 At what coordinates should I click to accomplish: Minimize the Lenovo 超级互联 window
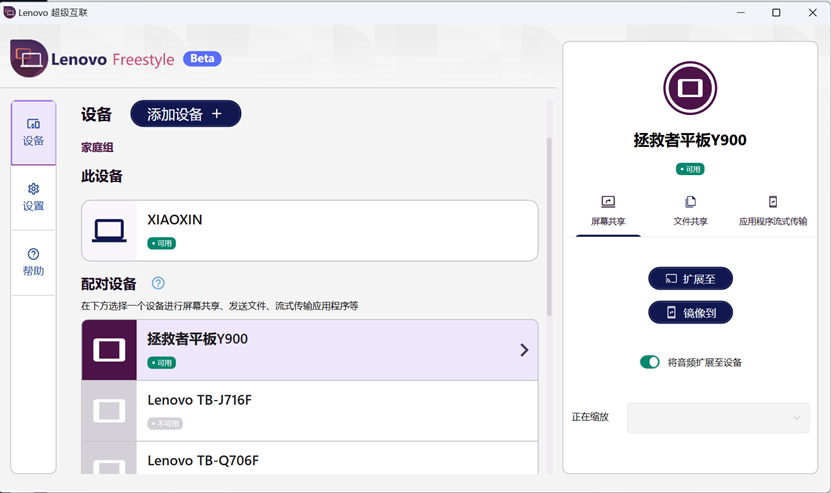click(x=740, y=12)
